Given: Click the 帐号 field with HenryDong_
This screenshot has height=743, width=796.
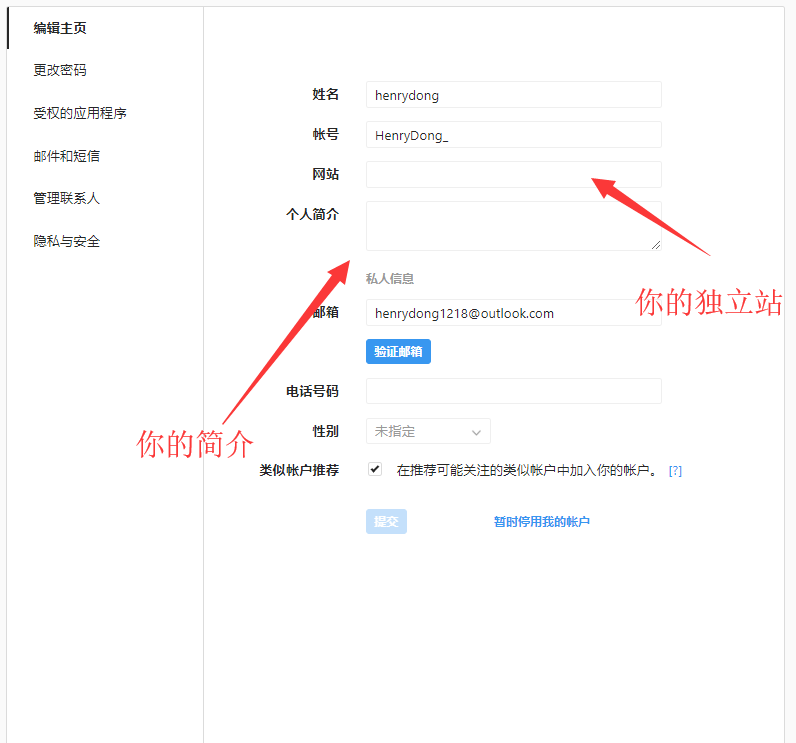Looking at the screenshot, I should tap(513, 135).
